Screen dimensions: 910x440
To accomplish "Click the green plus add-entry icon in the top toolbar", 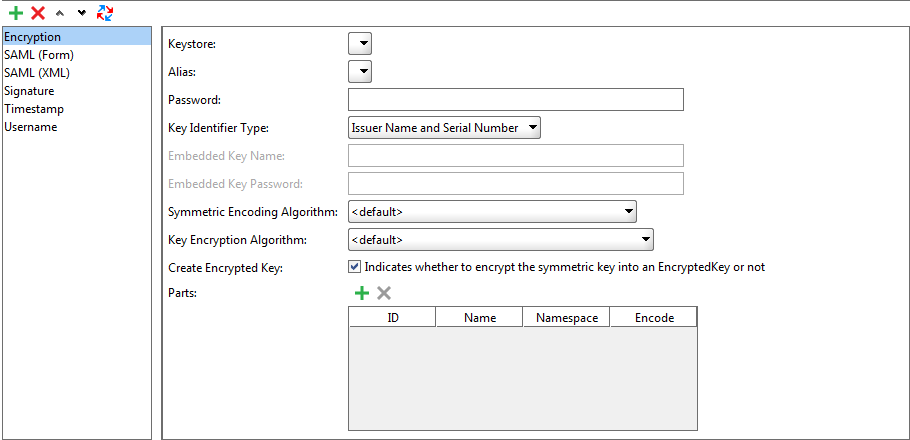I will (16, 13).
